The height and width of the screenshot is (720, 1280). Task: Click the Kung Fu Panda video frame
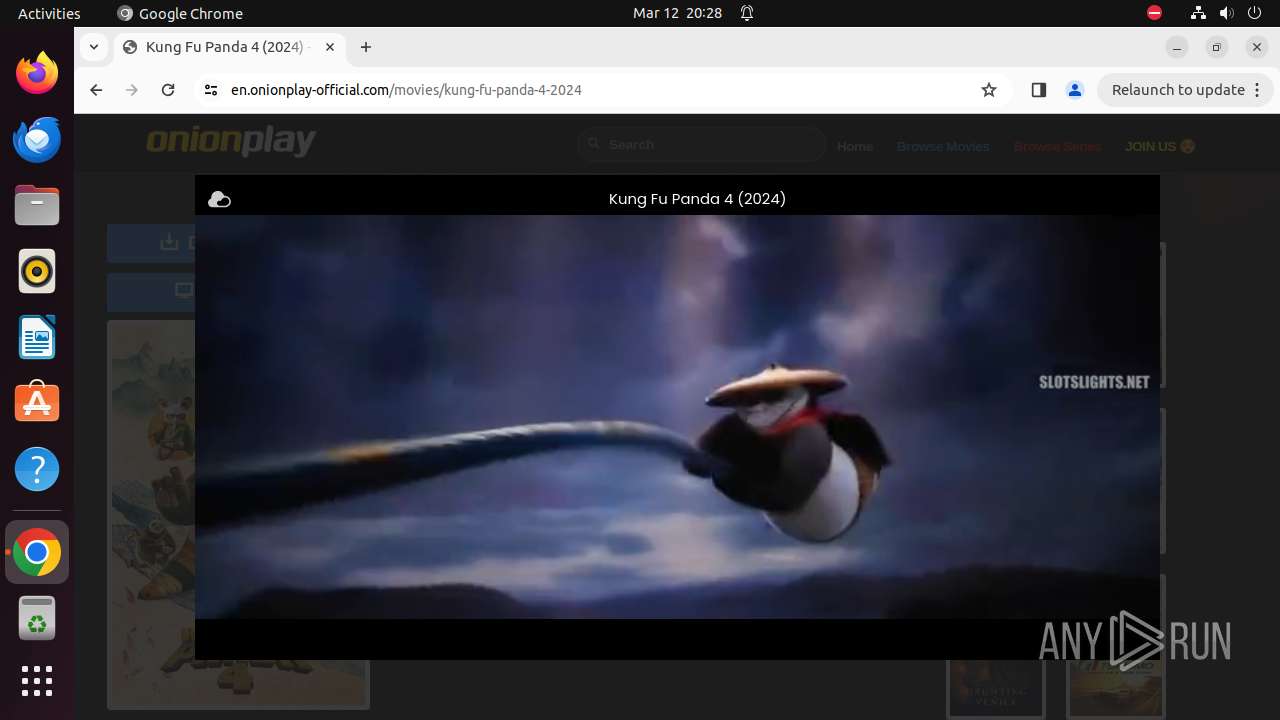pos(677,417)
